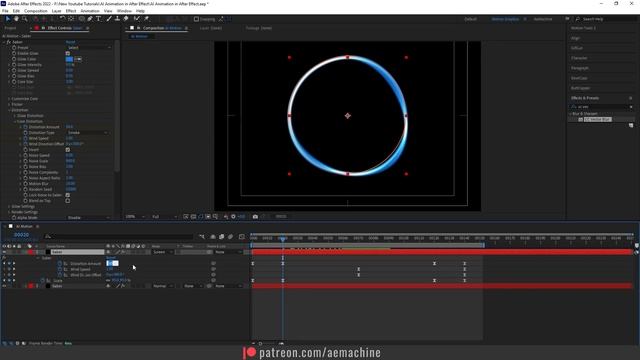Click the motion blur icon in timeline header
Viewport: 640px width, 360px height.
(230, 236)
